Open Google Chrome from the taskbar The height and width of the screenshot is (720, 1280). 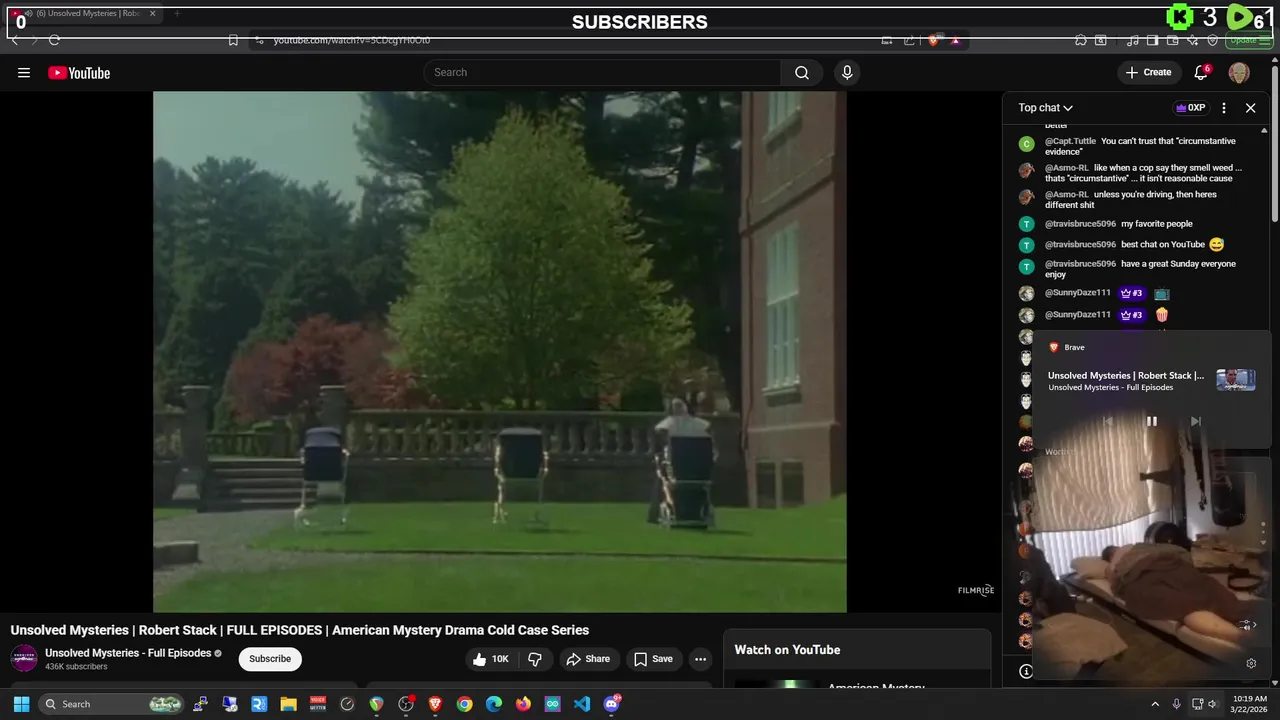click(x=464, y=704)
